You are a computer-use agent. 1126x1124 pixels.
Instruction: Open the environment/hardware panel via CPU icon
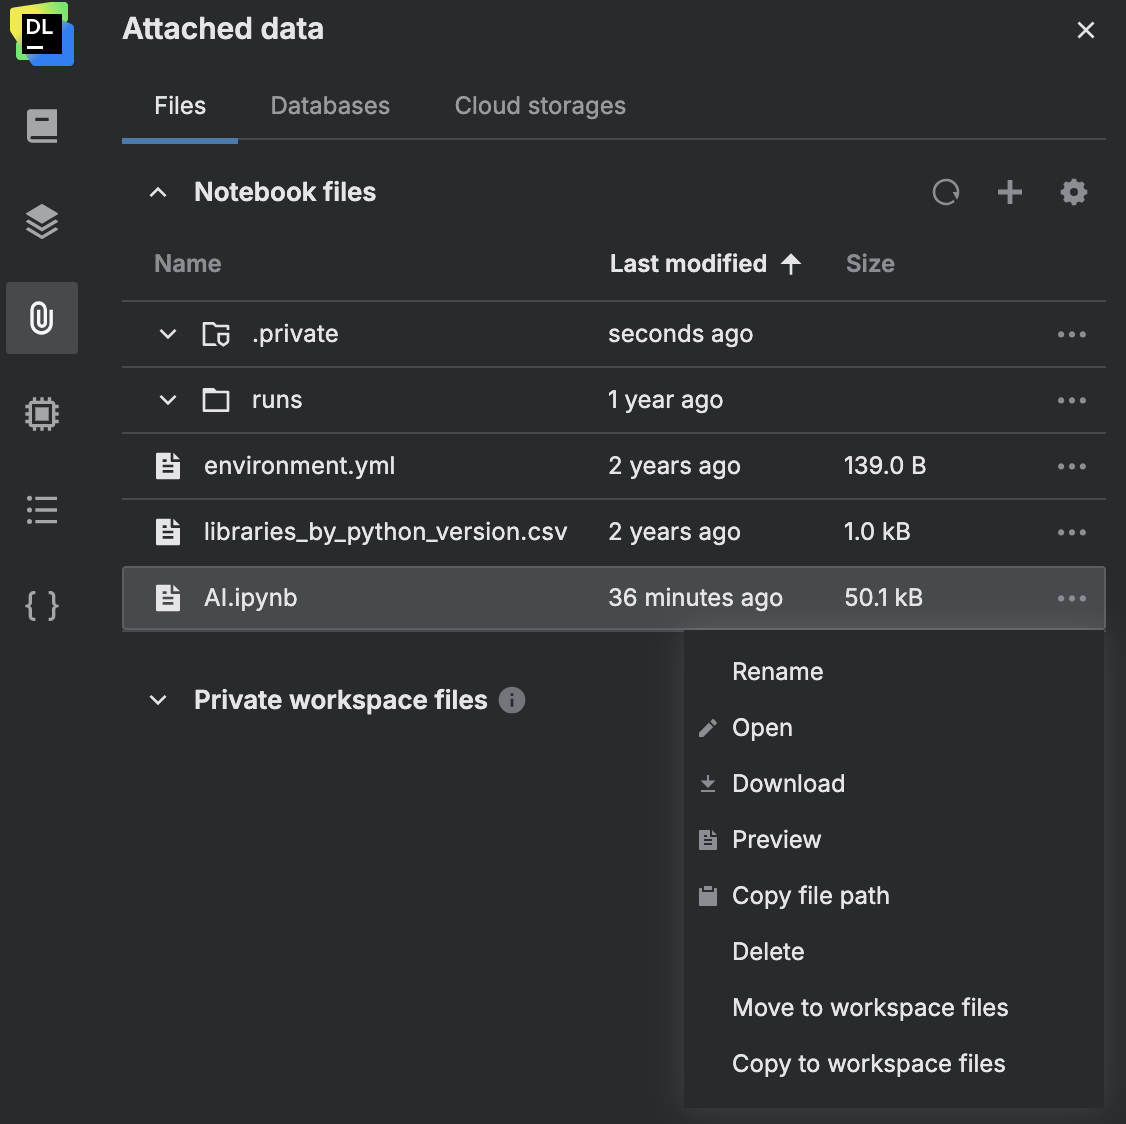[41, 413]
